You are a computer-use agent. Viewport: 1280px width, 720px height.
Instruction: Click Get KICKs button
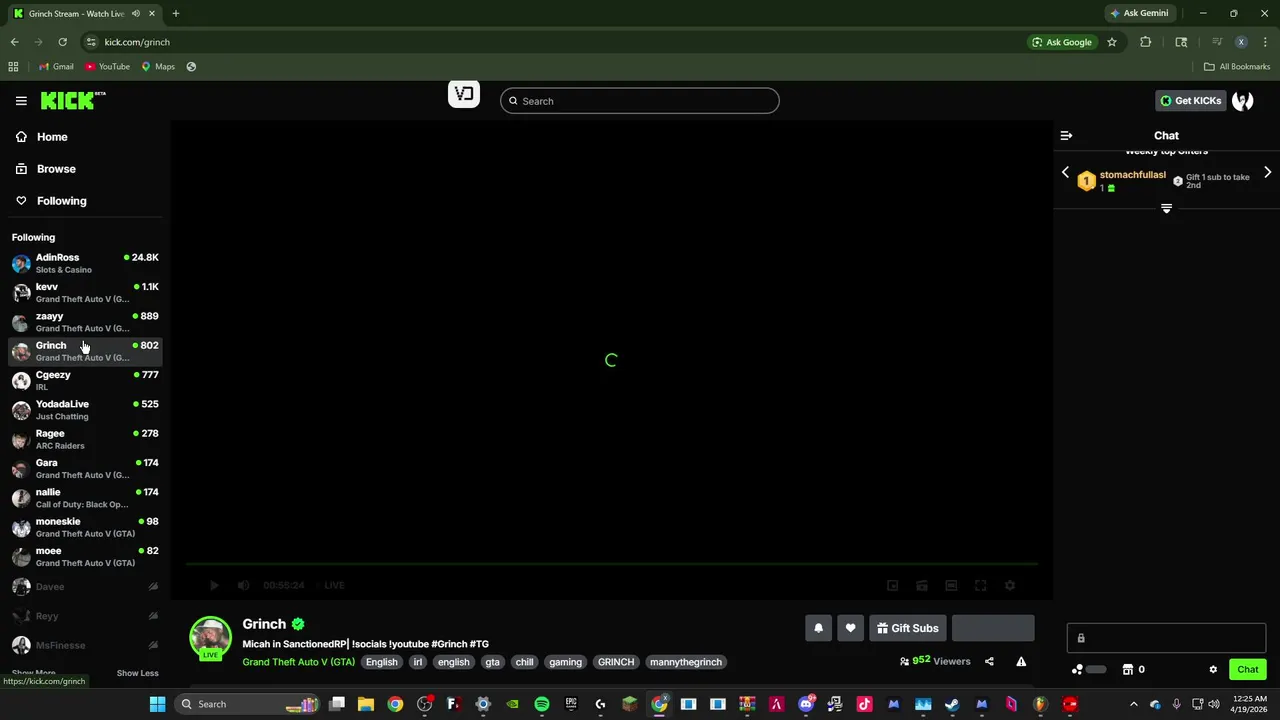click(x=1190, y=101)
